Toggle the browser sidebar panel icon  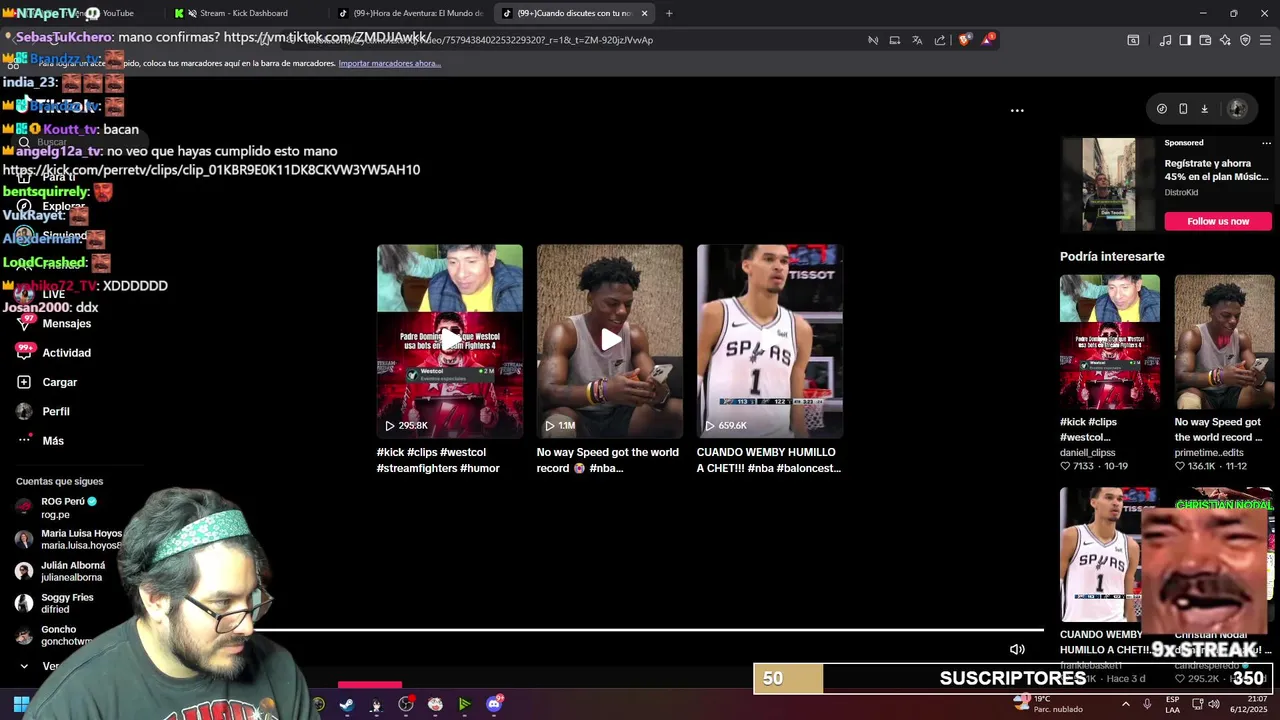pyautogui.click(x=1185, y=40)
